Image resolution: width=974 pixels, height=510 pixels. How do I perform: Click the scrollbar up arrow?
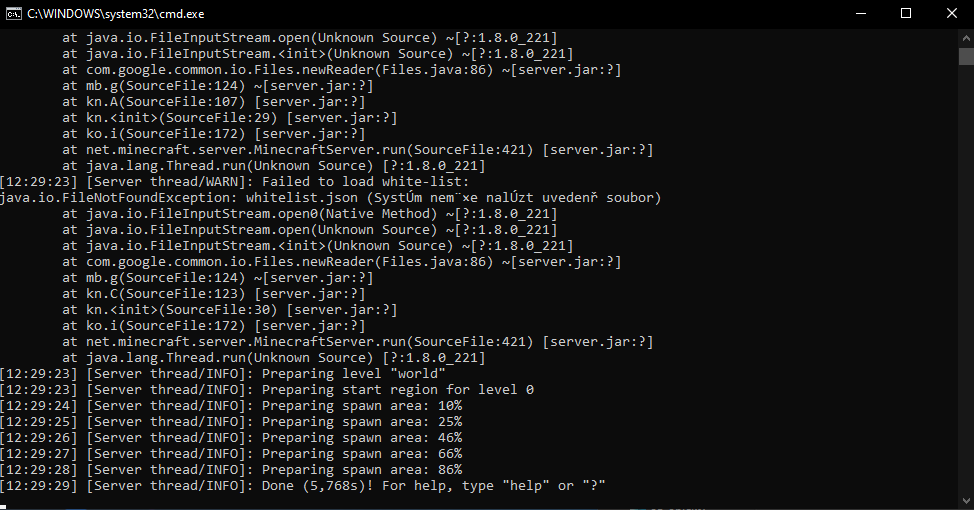pos(965,36)
